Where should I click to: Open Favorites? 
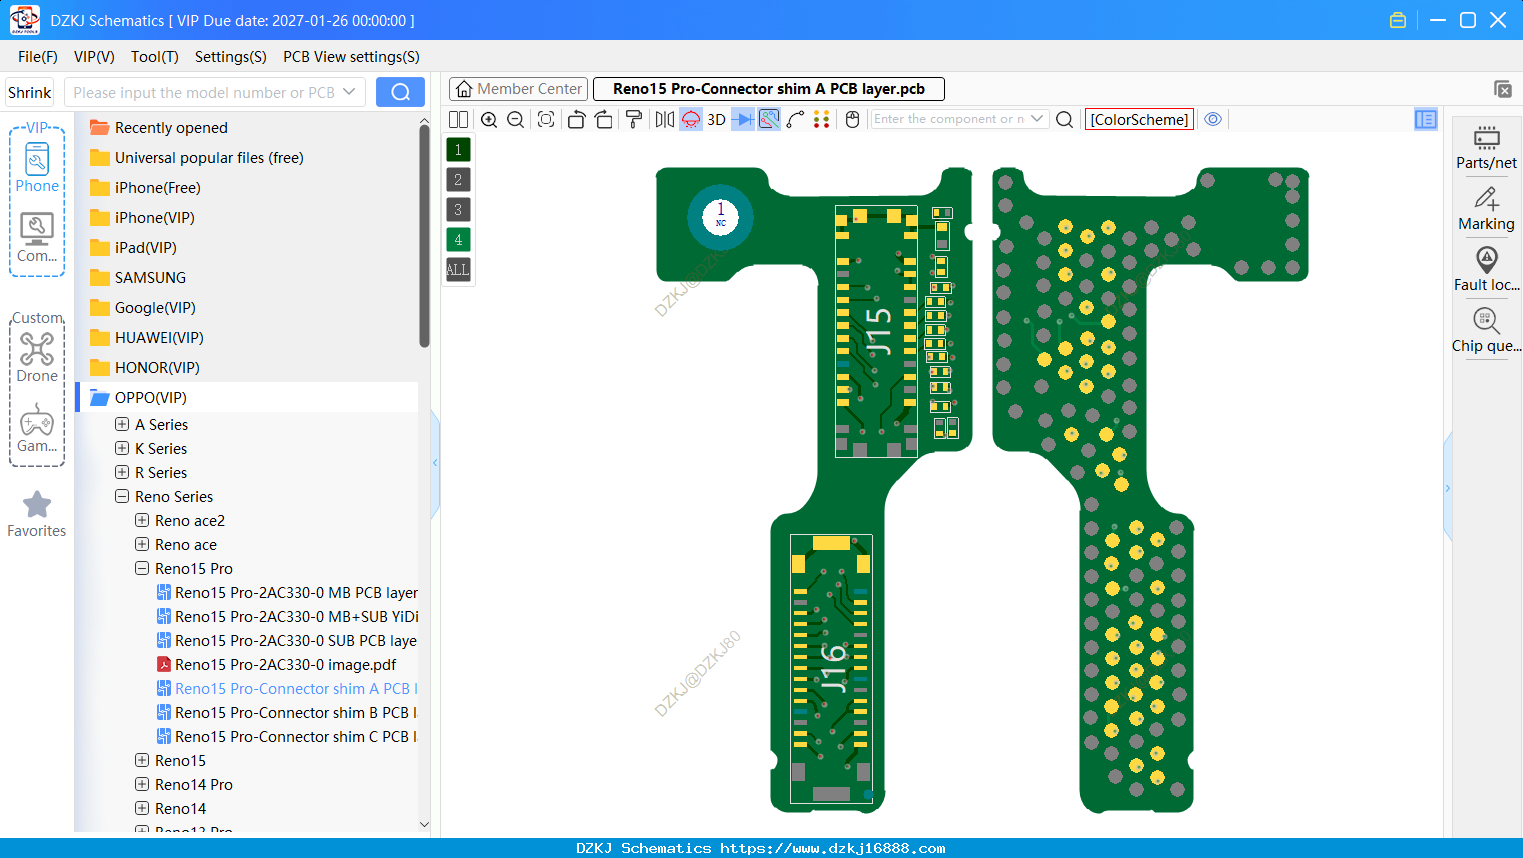coord(37,515)
